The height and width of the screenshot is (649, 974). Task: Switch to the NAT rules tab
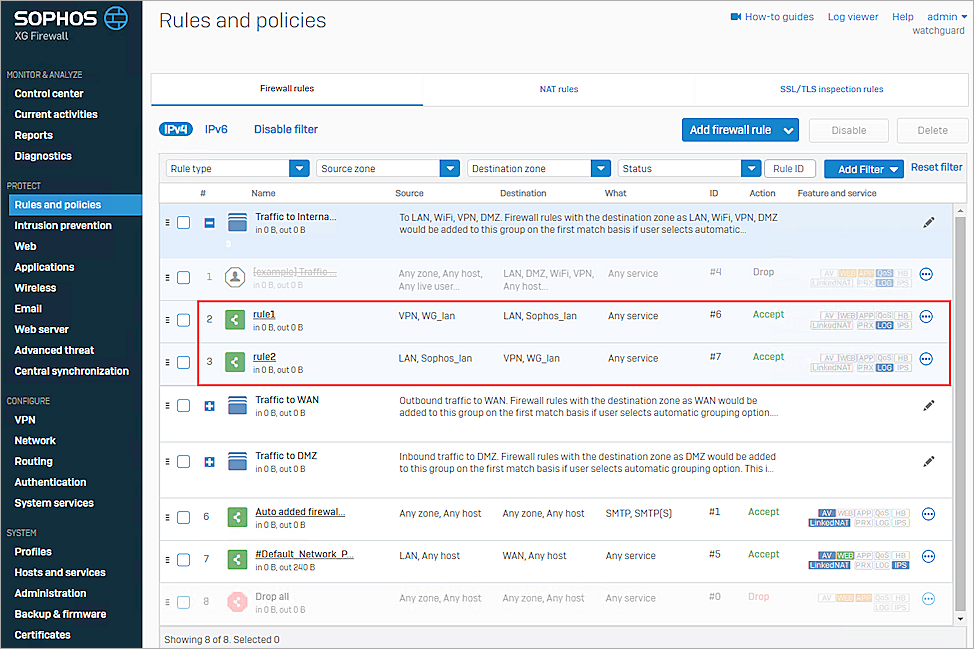tap(558, 88)
